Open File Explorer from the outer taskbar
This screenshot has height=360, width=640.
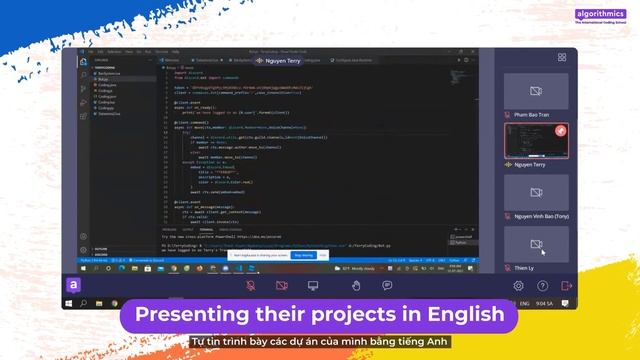tap(99, 303)
